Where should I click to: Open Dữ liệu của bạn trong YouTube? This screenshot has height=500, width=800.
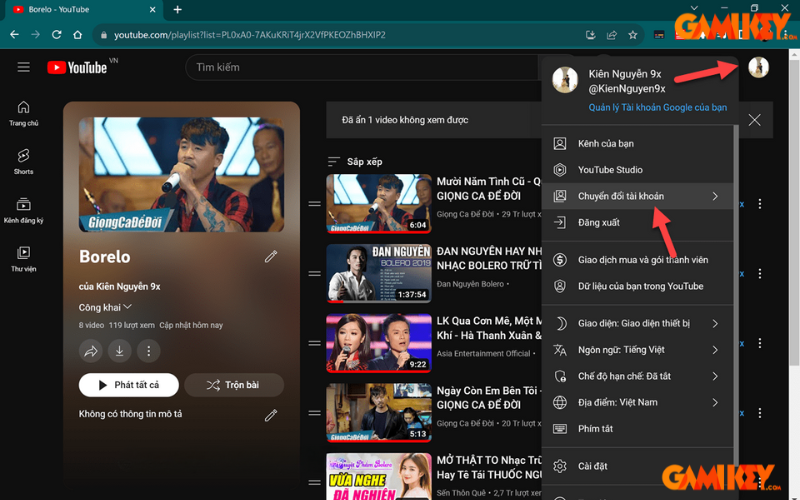637,286
